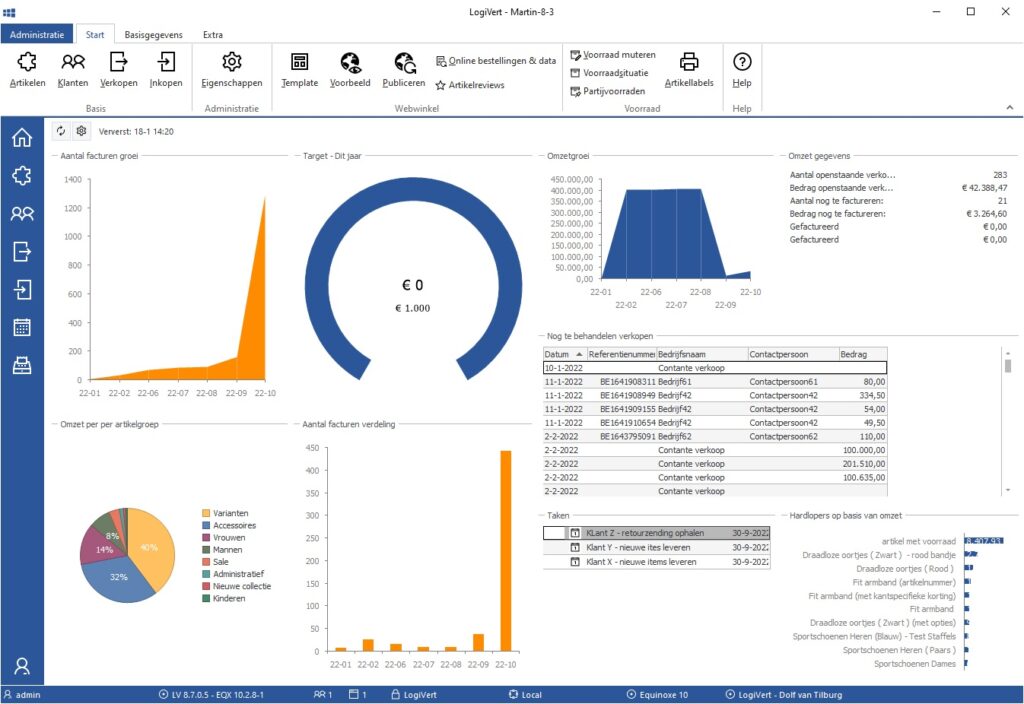
Task: Click Accessoires legend color swatch
Action: [206, 525]
